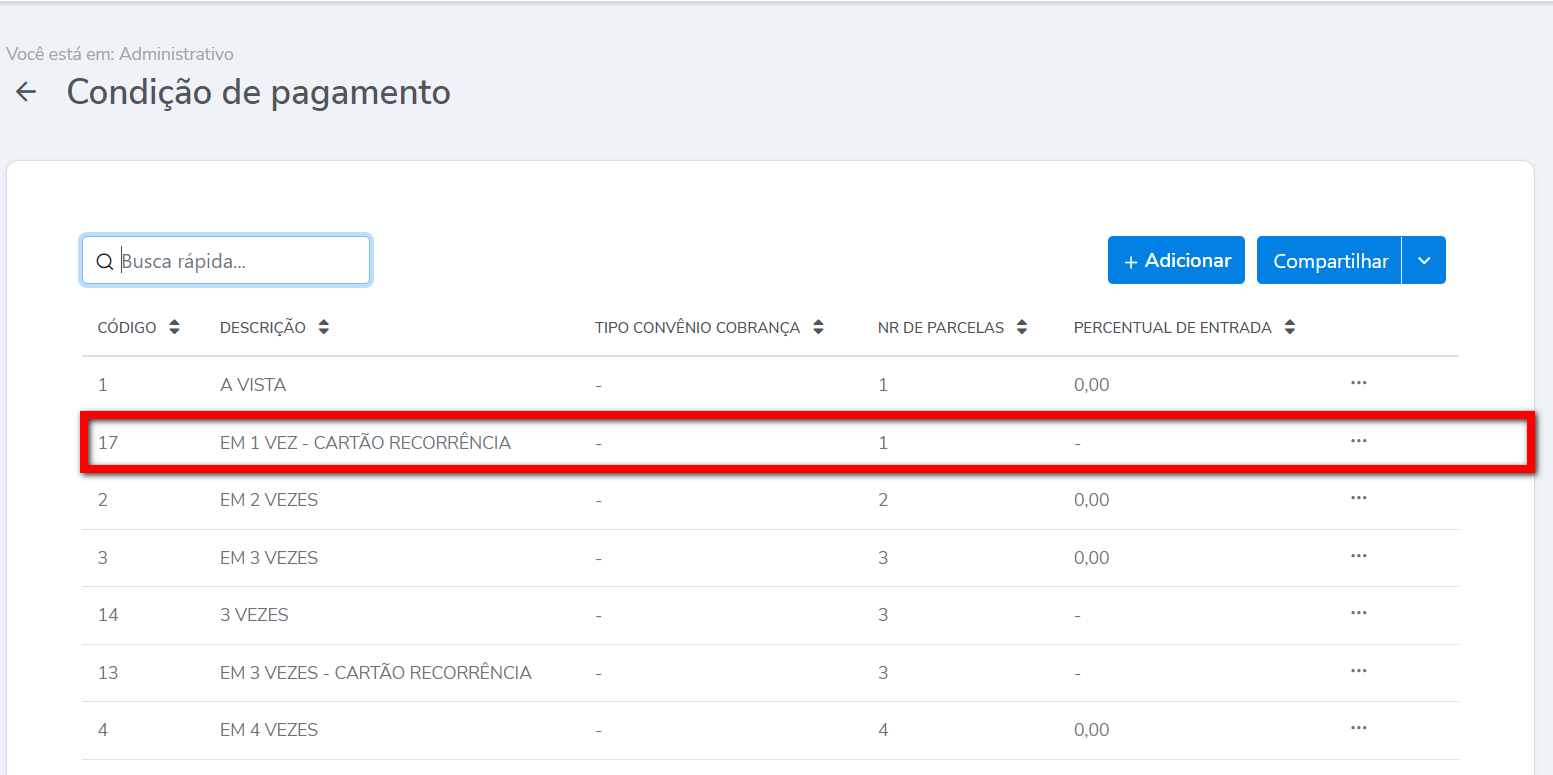Open the options menu for code 14 row

(1358, 613)
